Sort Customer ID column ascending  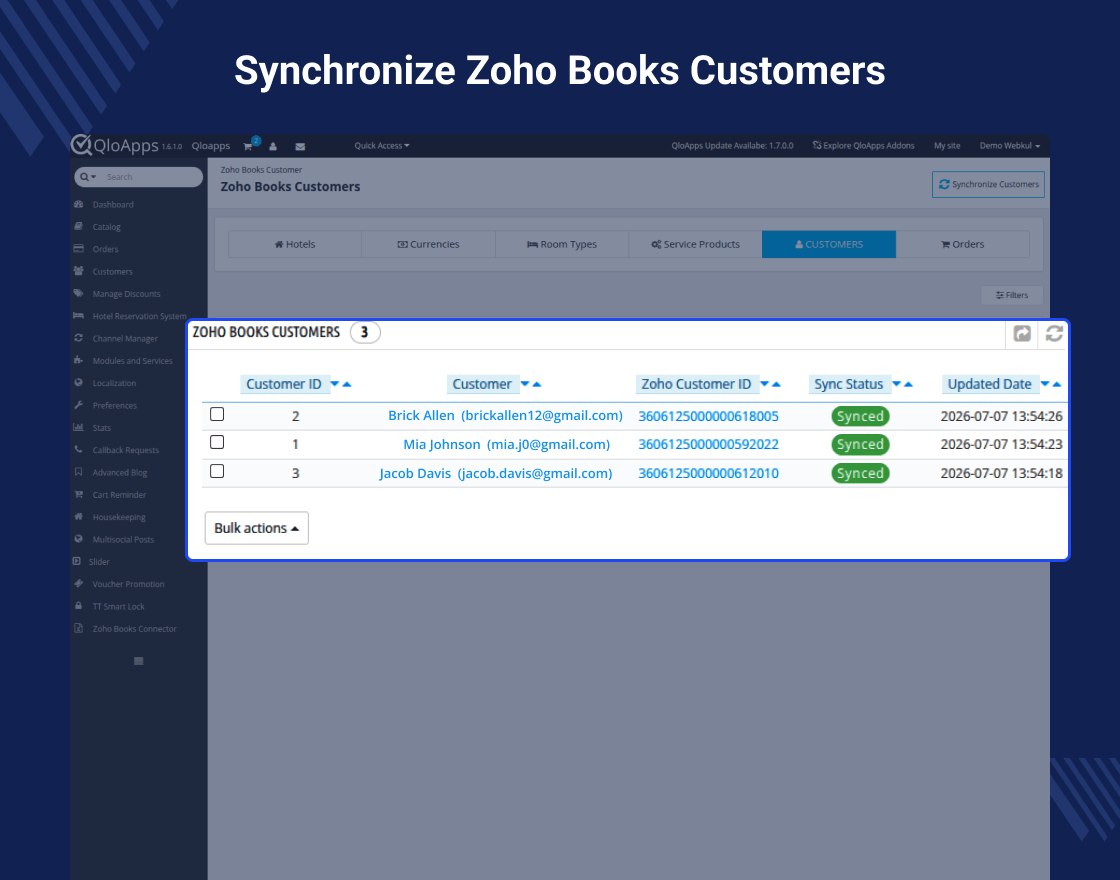coord(347,384)
